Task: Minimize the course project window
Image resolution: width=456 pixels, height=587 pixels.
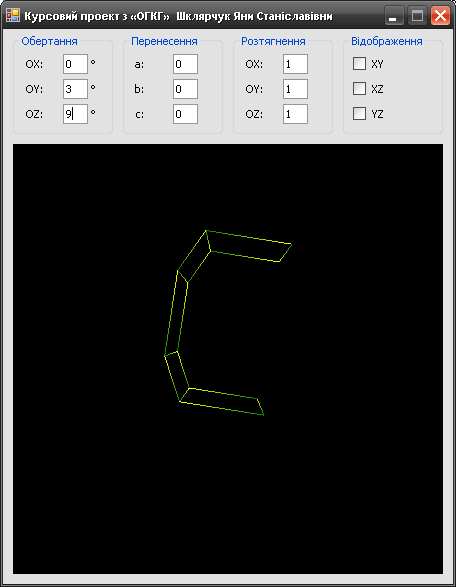Action: [x=394, y=16]
